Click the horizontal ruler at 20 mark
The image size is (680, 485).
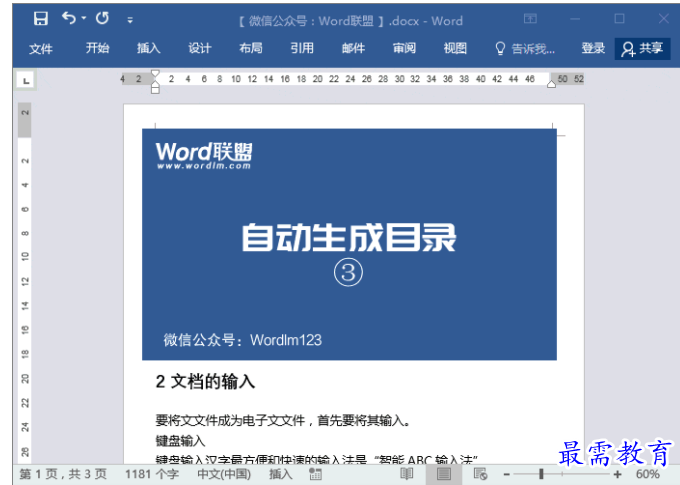[x=317, y=79]
